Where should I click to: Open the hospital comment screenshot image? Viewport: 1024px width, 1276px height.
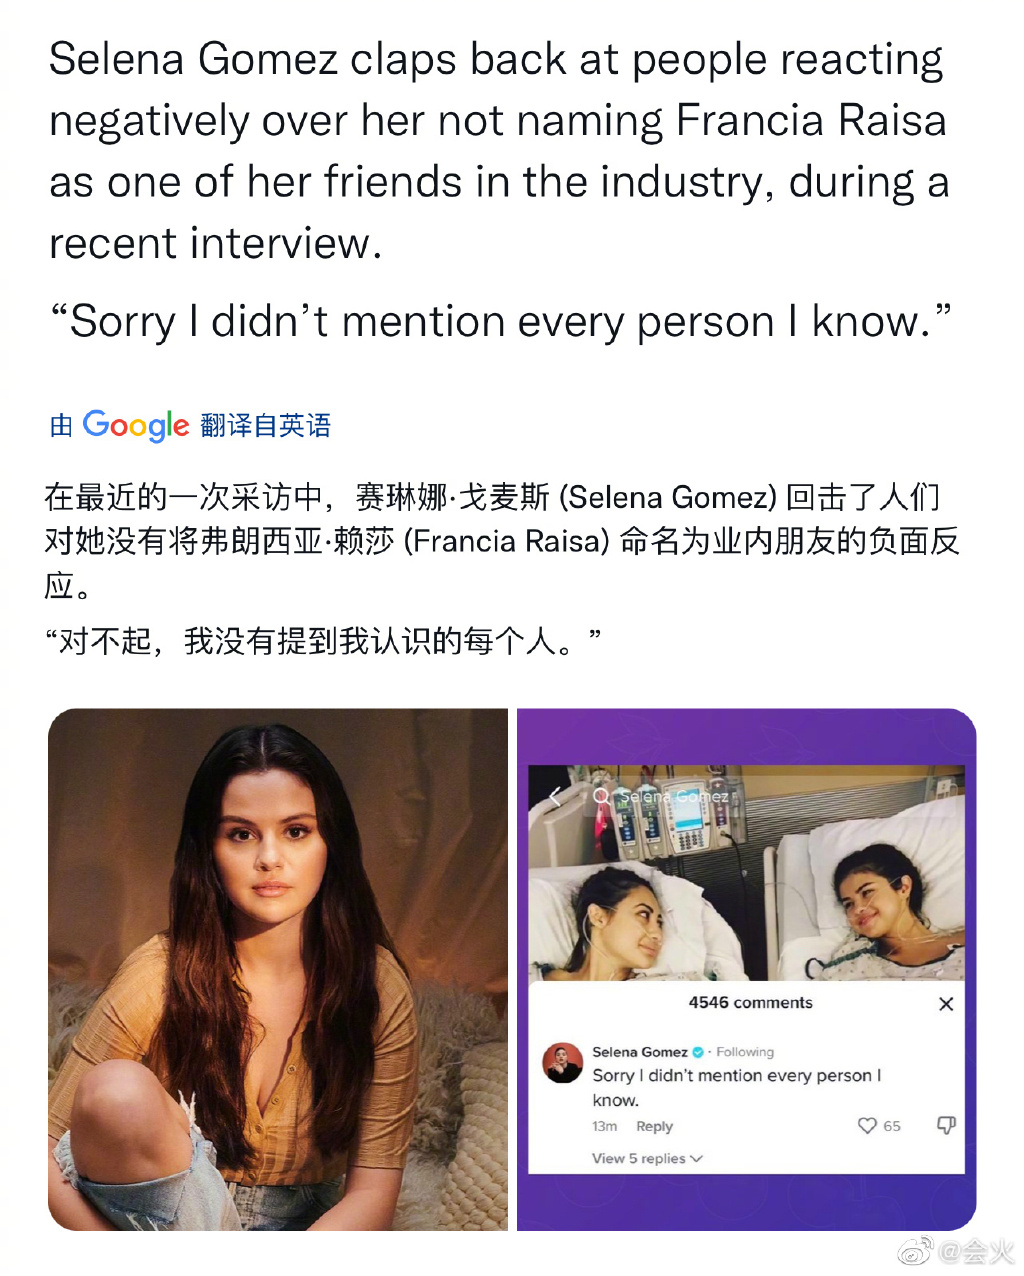point(746,969)
